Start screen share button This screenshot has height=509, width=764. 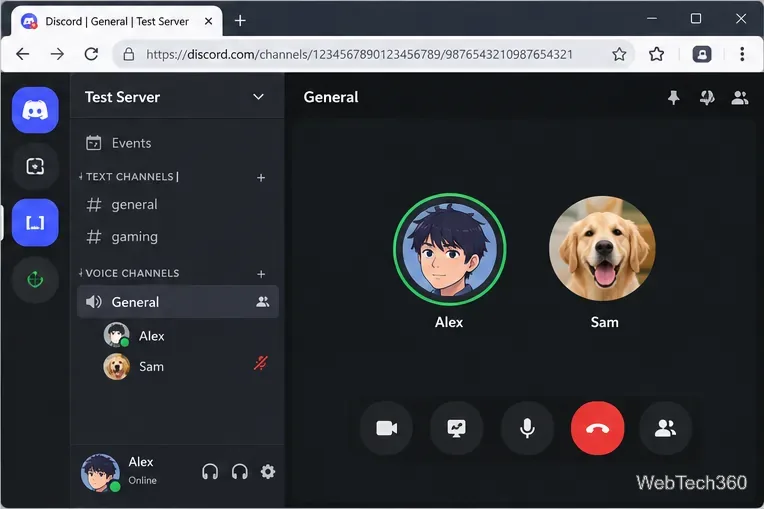457,428
